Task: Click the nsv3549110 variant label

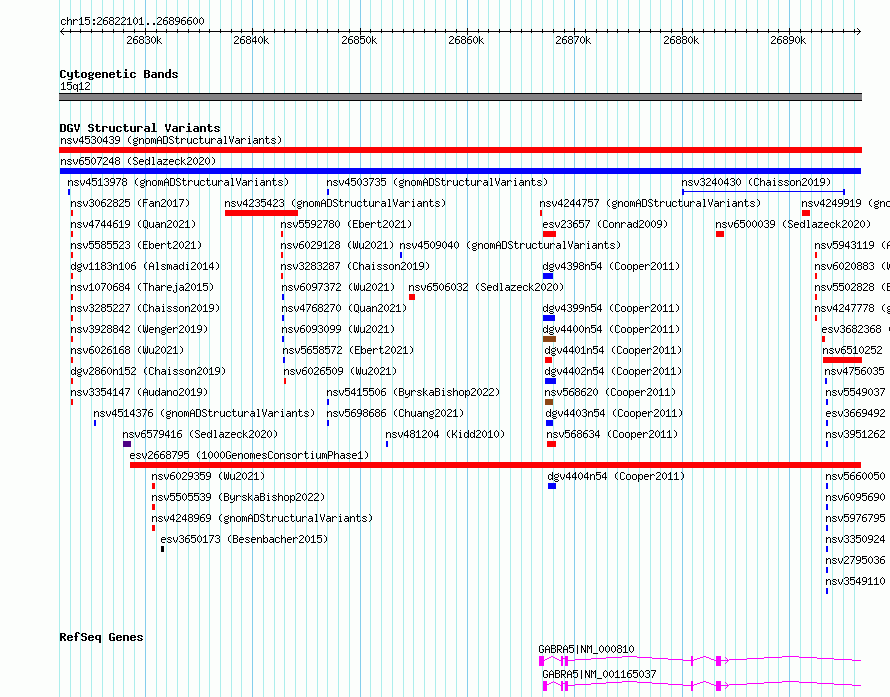Action: 855,581
